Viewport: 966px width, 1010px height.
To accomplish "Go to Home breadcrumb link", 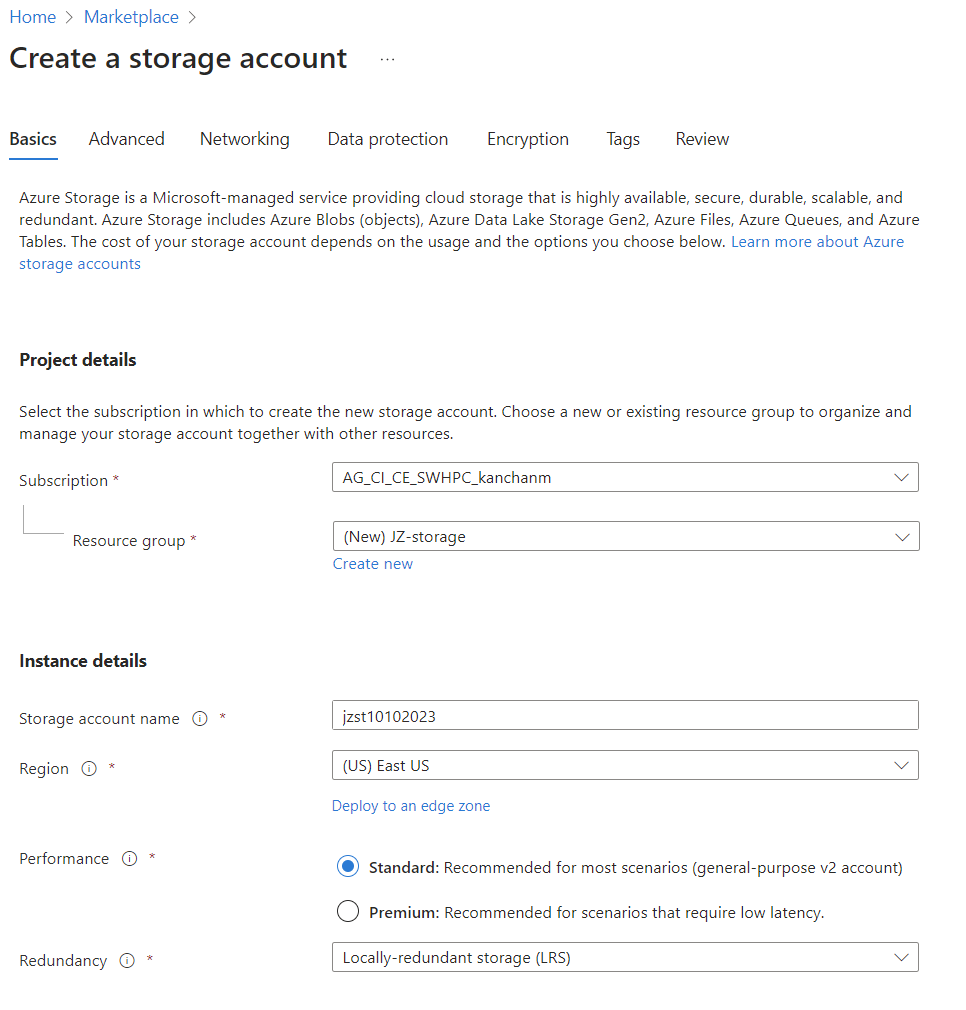I will click(33, 17).
